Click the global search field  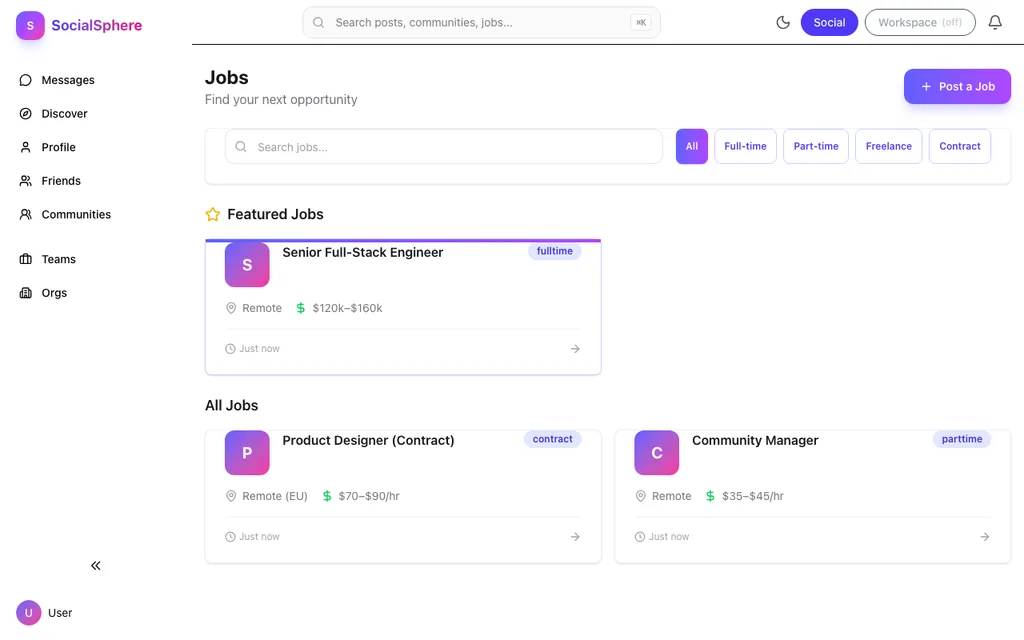[481, 22]
